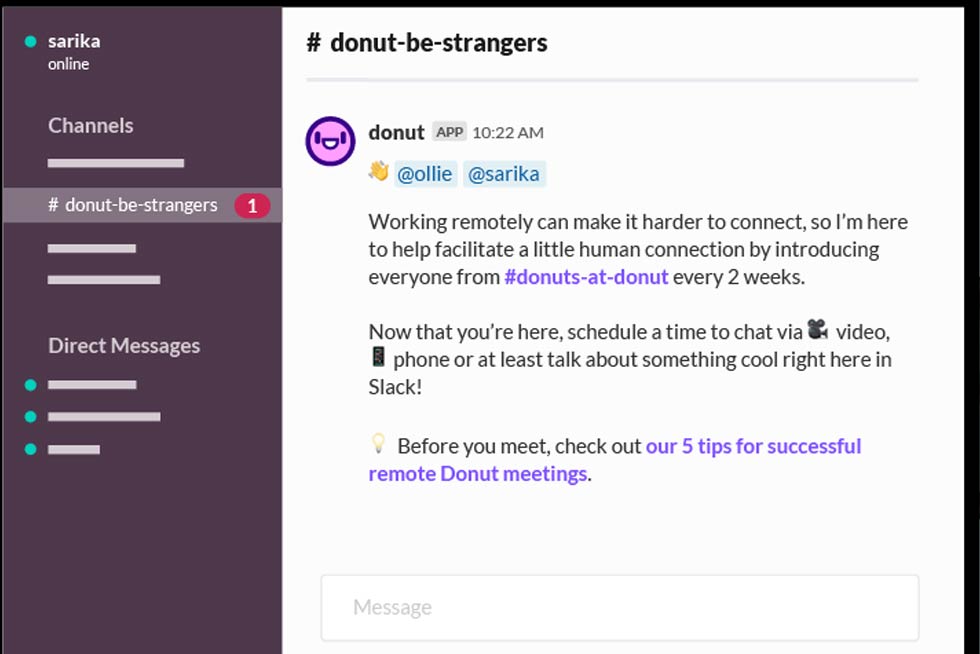Click the @sarika mention
The height and width of the screenshot is (654, 980).
tap(503, 174)
